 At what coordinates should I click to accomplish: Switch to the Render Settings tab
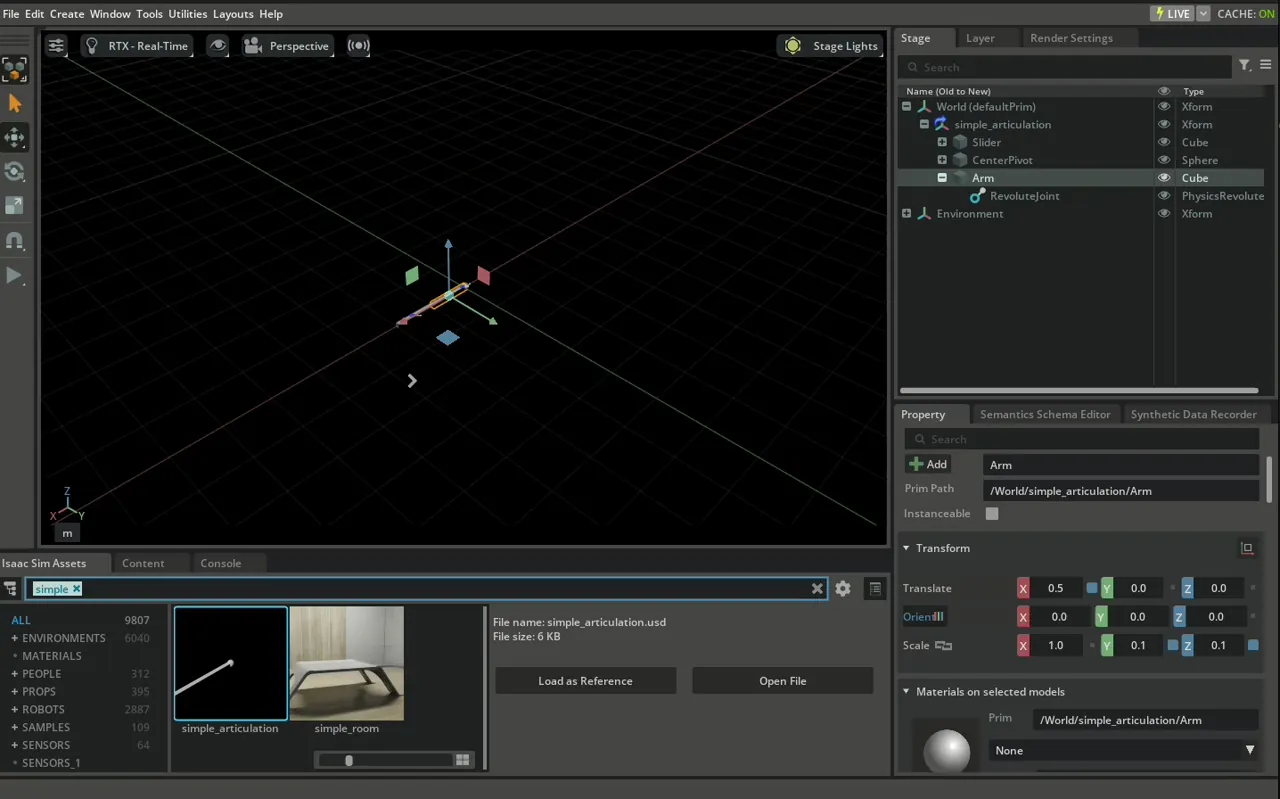(1071, 38)
